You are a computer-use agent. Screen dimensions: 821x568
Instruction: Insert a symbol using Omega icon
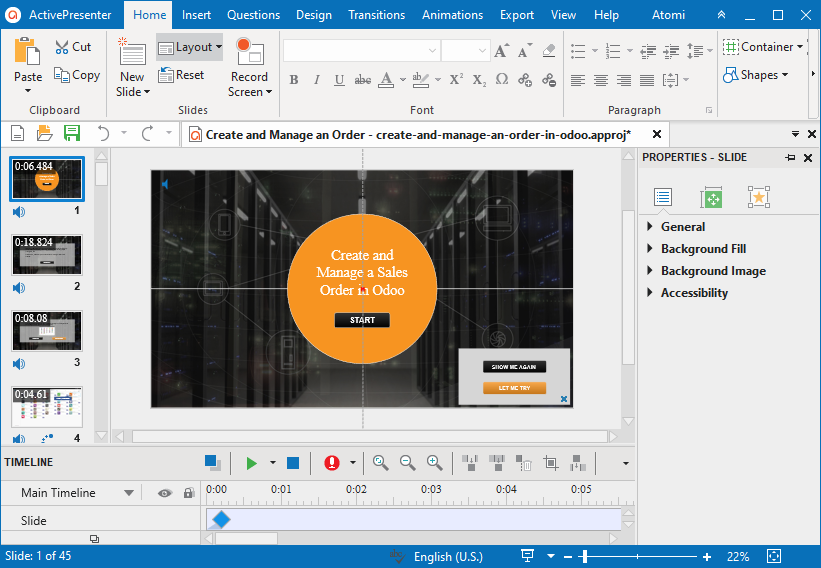[x=502, y=80]
